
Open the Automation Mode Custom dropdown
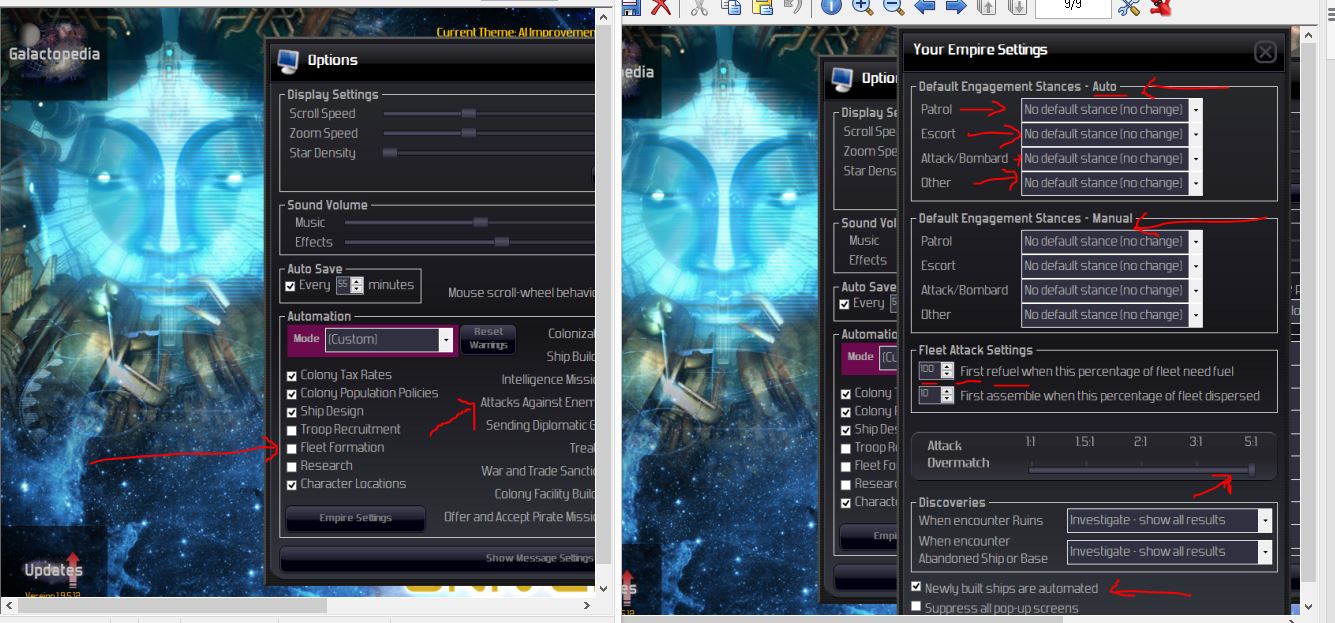click(389, 339)
